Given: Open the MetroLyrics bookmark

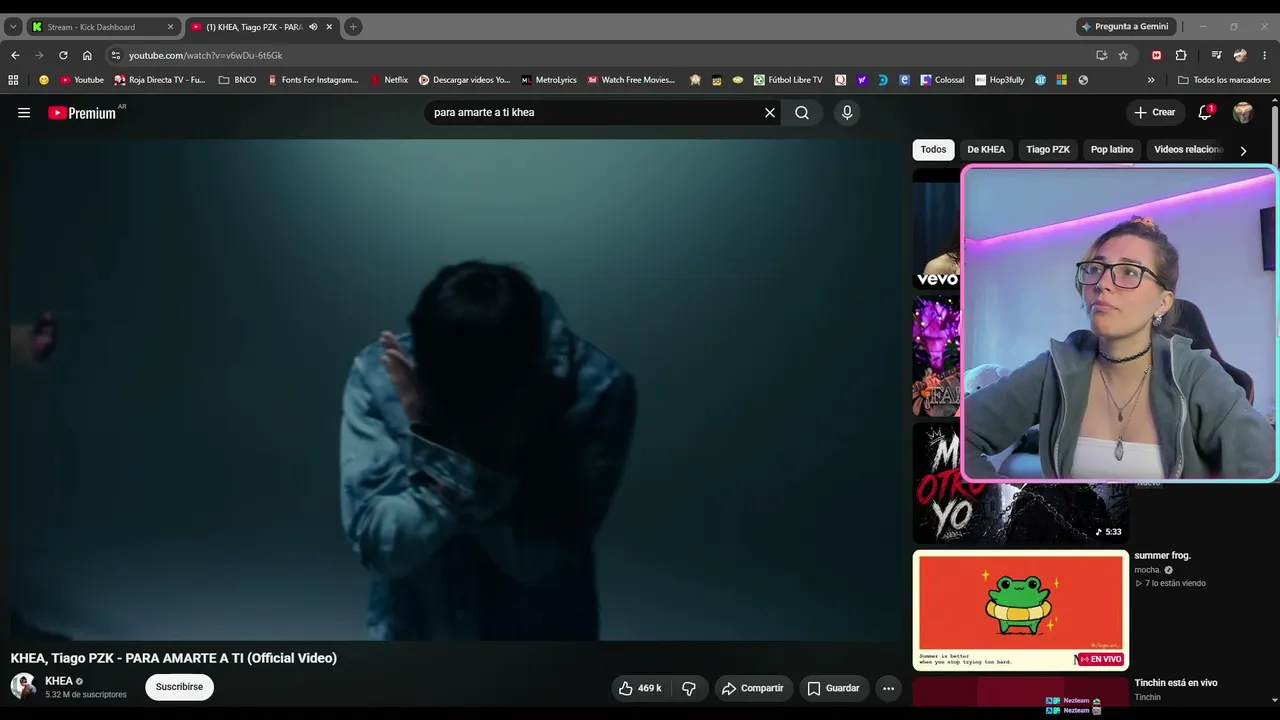Looking at the screenshot, I should pos(549,80).
